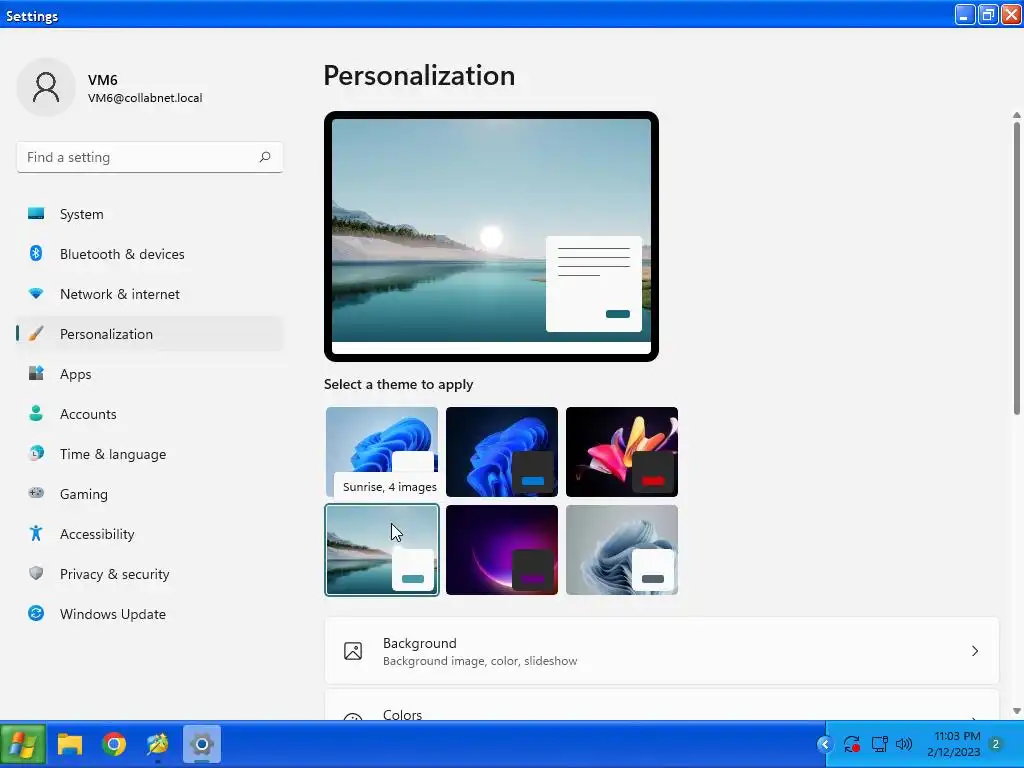
Task: Click the desktop preview image
Action: point(491,236)
